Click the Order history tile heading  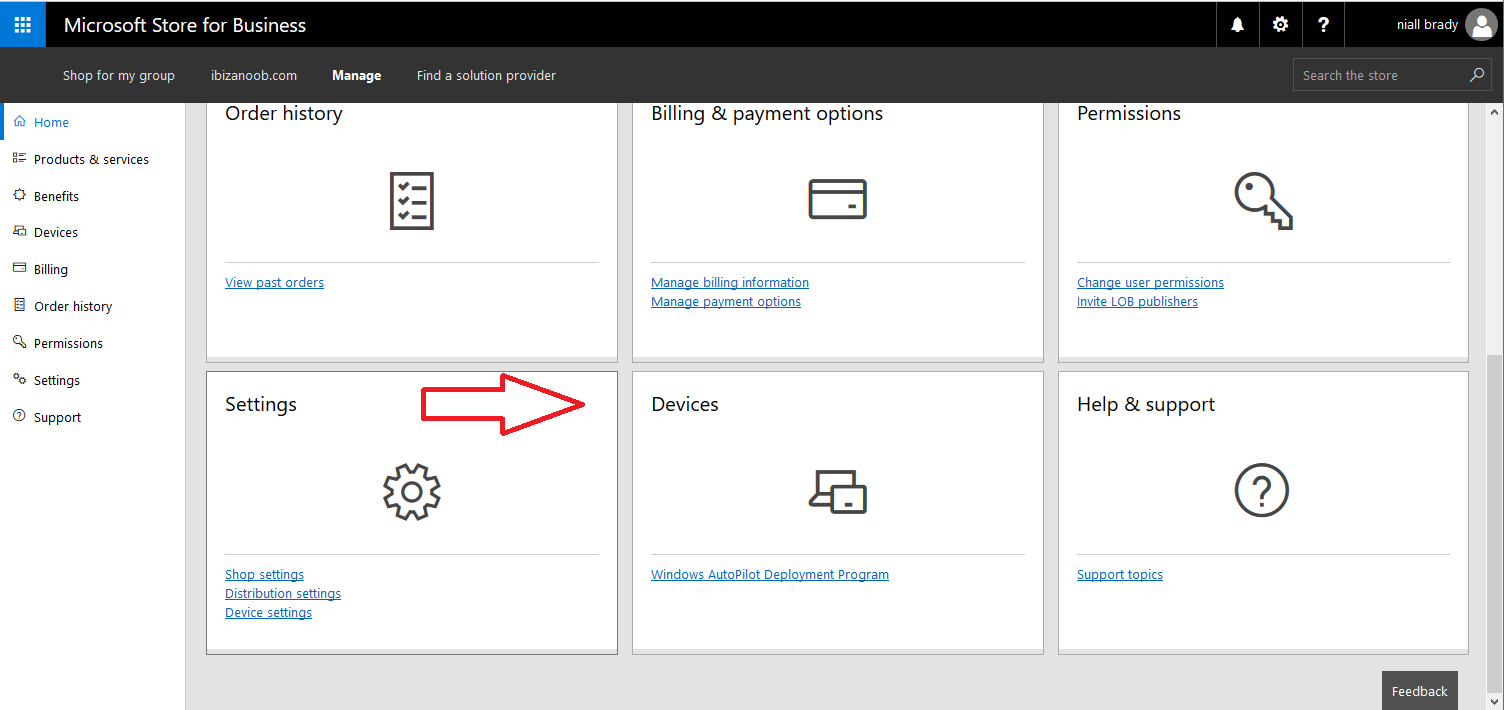(x=284, y=113)
